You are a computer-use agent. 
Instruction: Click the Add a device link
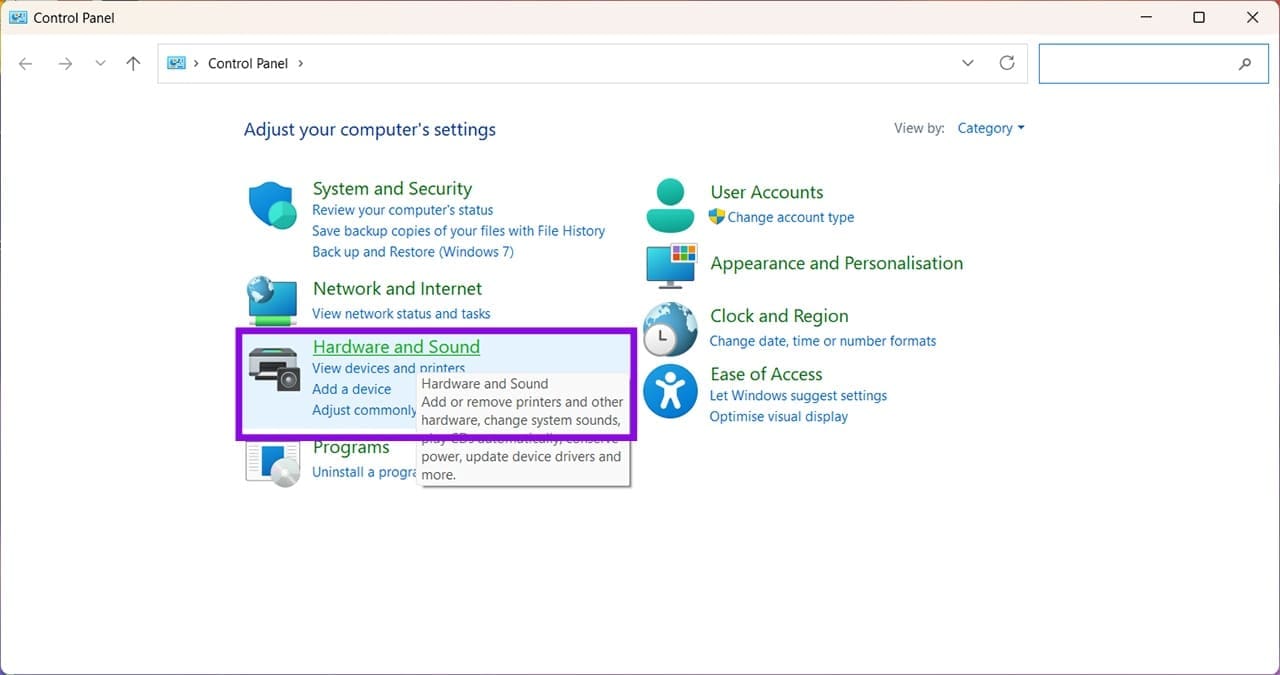click(351, 389)
